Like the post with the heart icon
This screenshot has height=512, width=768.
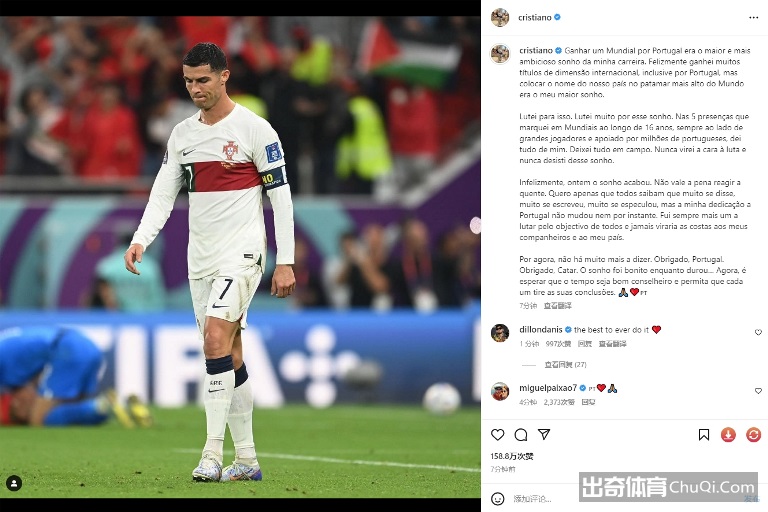[498, 435]
